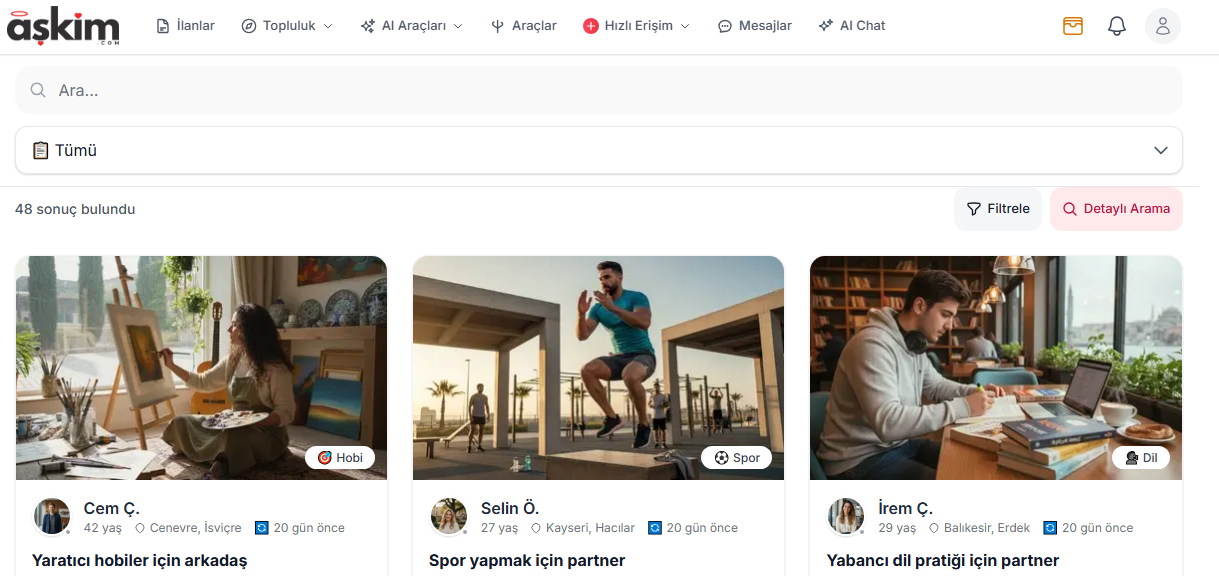
Task: Go to İlanlar menu item
Action: pos(186,26)
